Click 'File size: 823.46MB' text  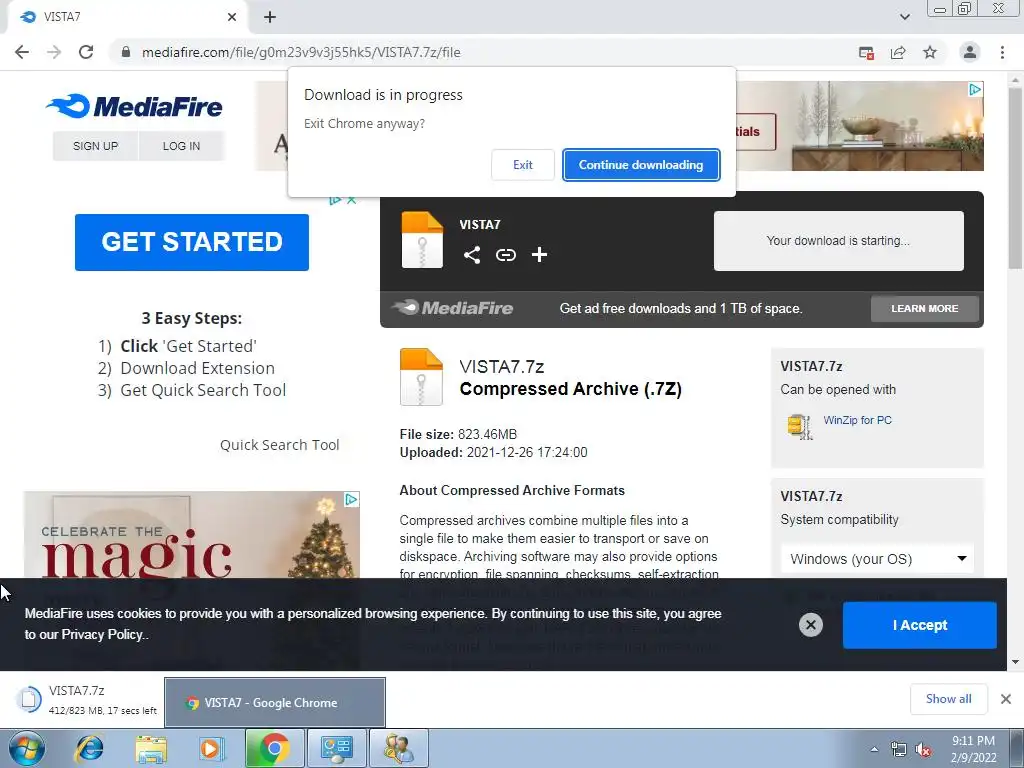[x=458, y=434]
